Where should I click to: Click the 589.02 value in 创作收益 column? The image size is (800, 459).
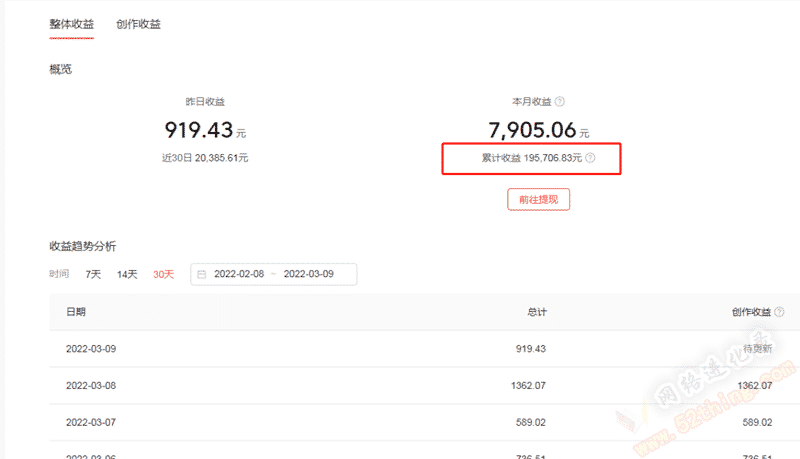pyautogui.click(x=757, y=422)
